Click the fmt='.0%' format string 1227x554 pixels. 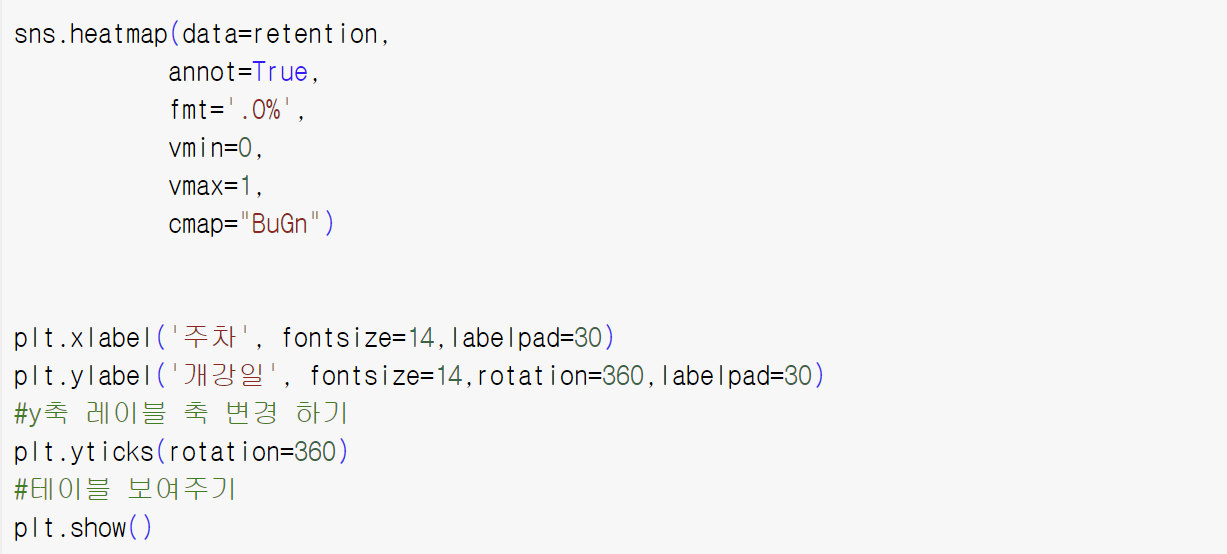(x=231, y=110)
